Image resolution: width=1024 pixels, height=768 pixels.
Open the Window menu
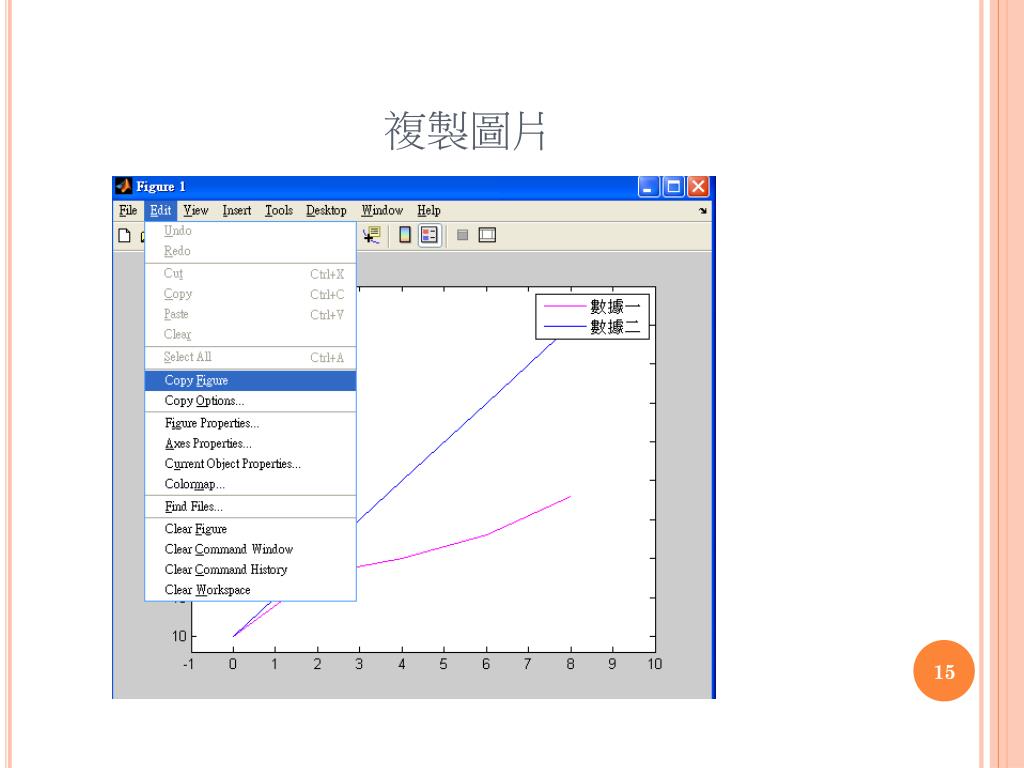[382, 210]
